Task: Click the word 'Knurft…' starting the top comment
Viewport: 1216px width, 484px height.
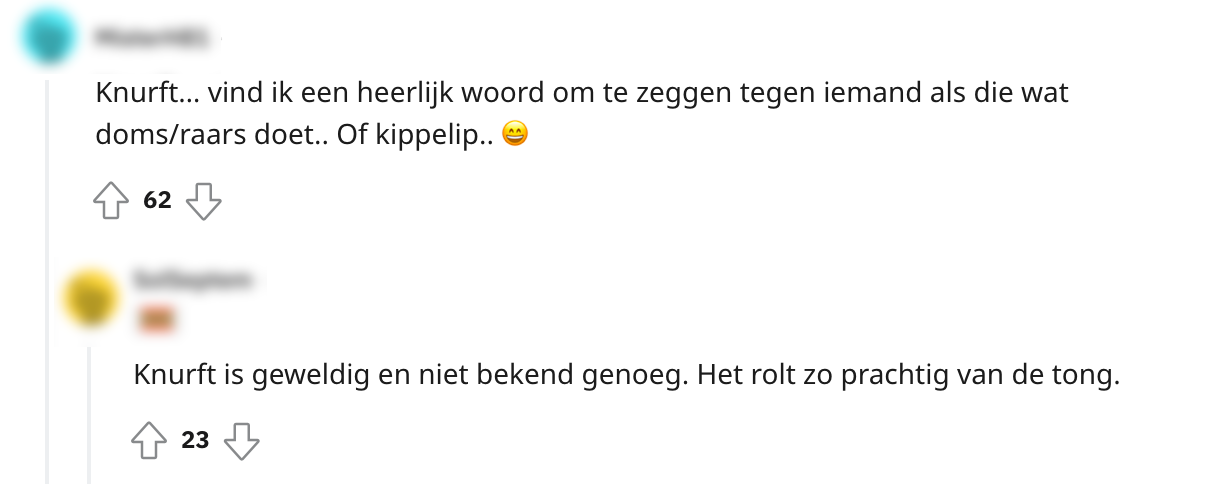Action: coord(143,94)
